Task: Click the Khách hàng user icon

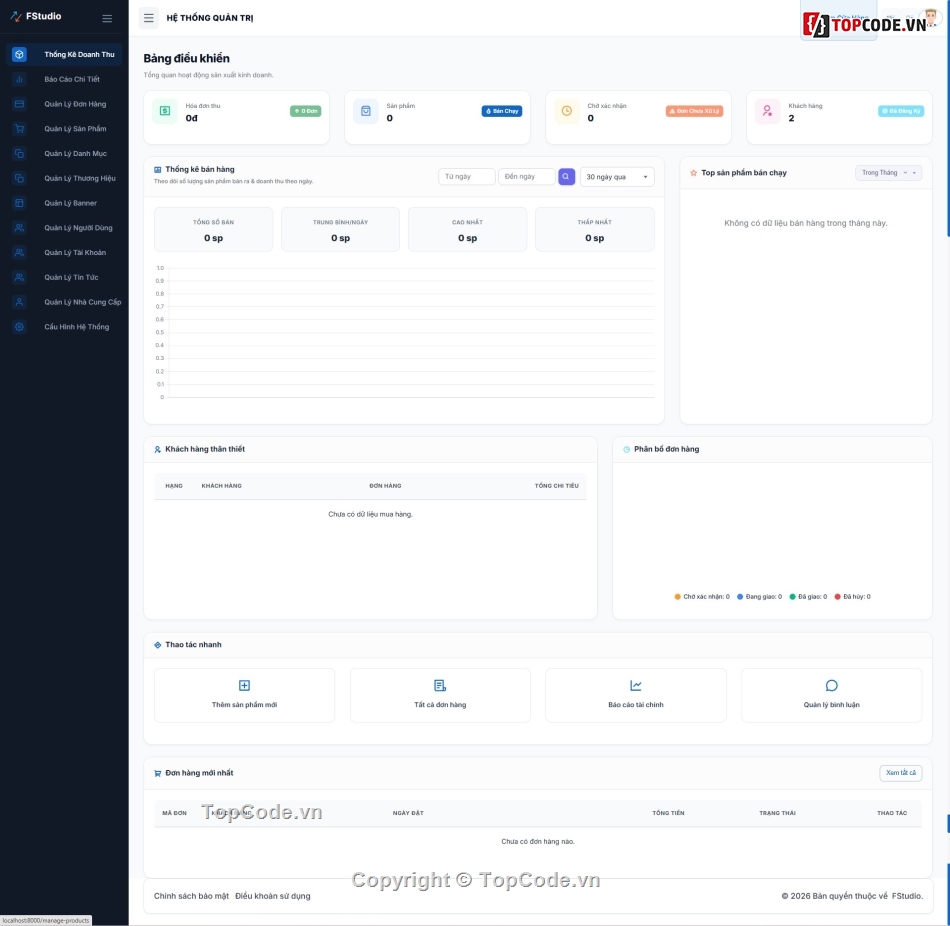Action: click(x=768, y=111)
